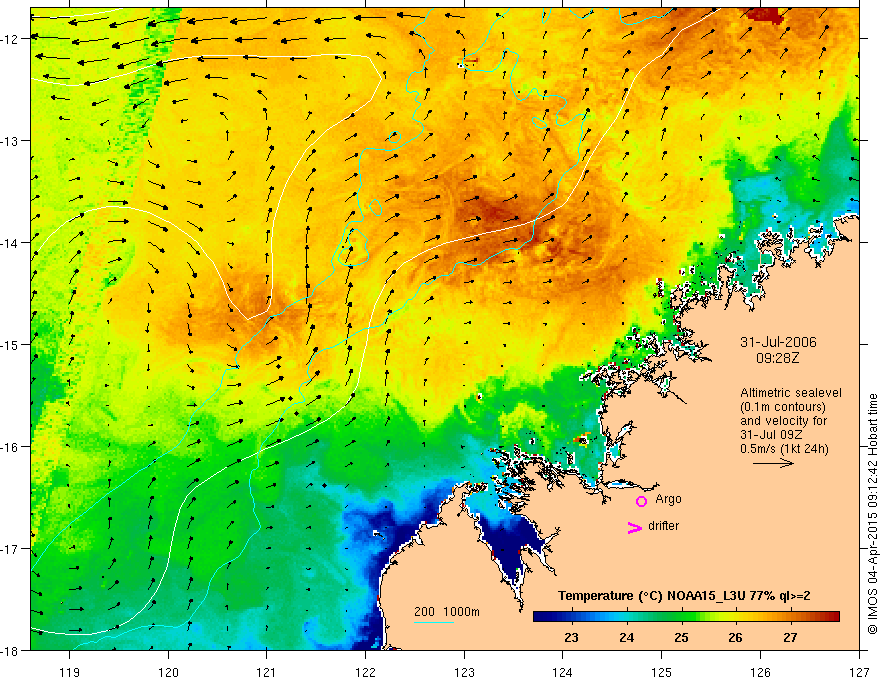The height and width of the screenshot is (680, 880).
Task: Click the 'drifter' legend label
Action: pos(663,526)
